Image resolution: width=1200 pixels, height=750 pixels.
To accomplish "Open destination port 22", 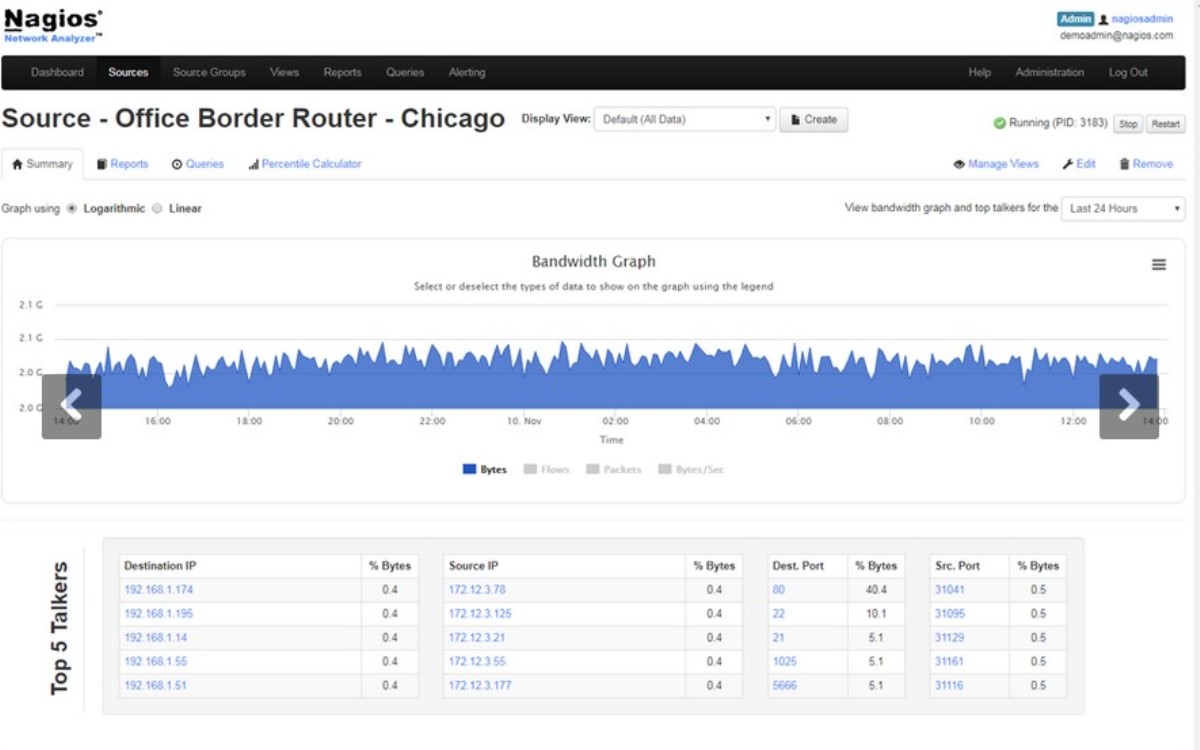I will (x=779, y=614).
